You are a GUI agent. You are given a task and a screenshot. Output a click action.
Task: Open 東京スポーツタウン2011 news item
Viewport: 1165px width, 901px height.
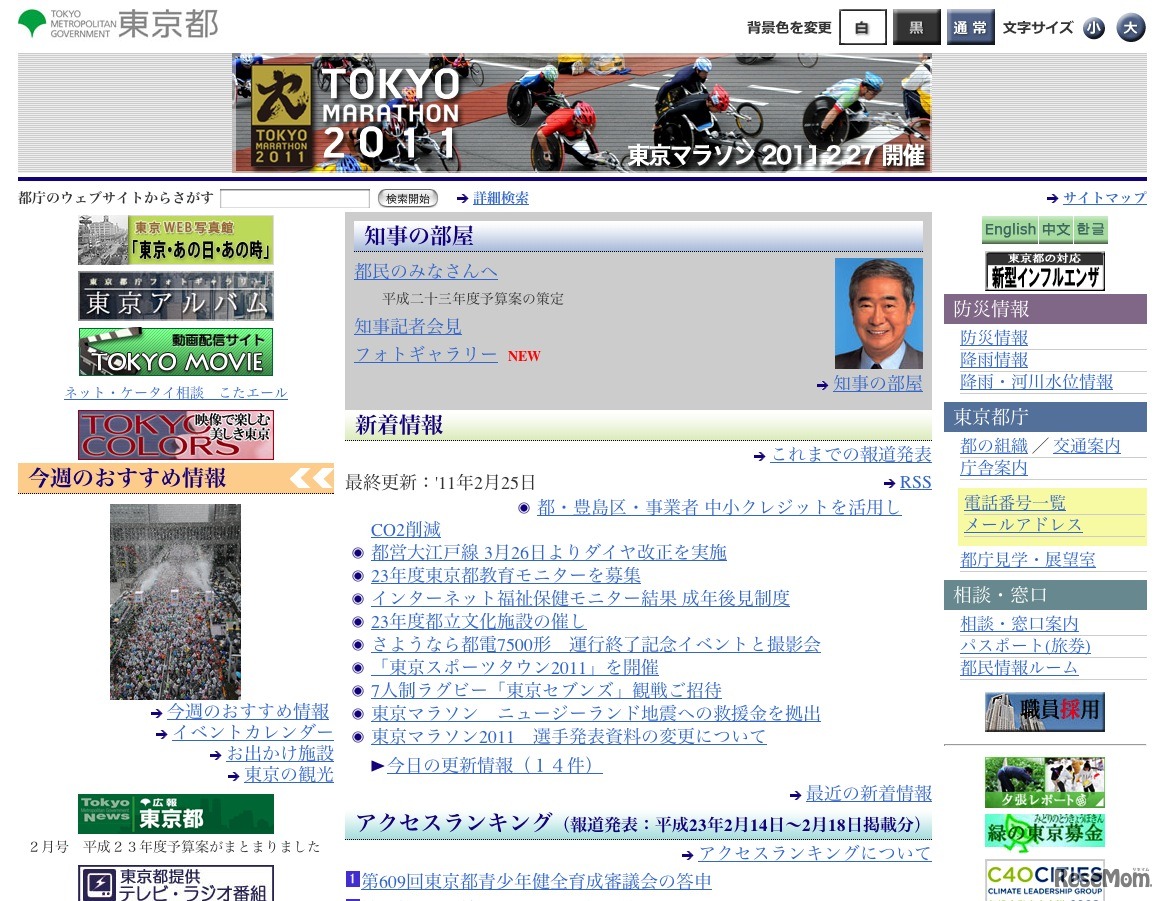point(515,667)
